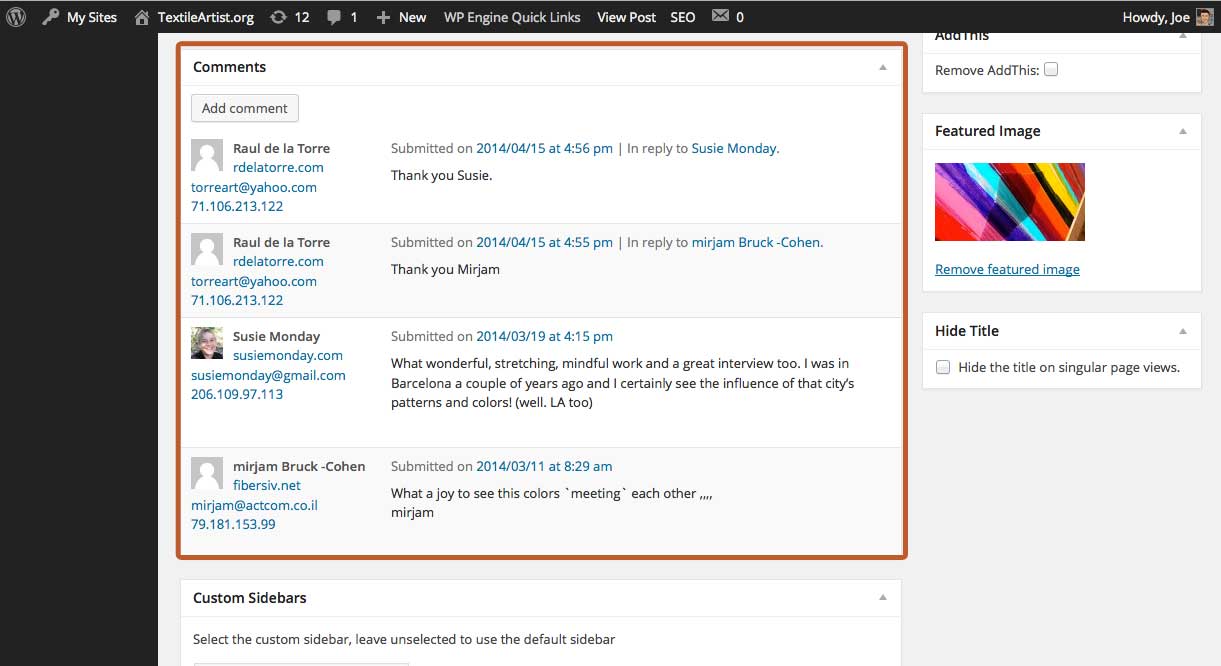Image resolution: width=1221 pixels, height=666 pixels.
Task: Open the My Sites menu
Action: [80, 17]
